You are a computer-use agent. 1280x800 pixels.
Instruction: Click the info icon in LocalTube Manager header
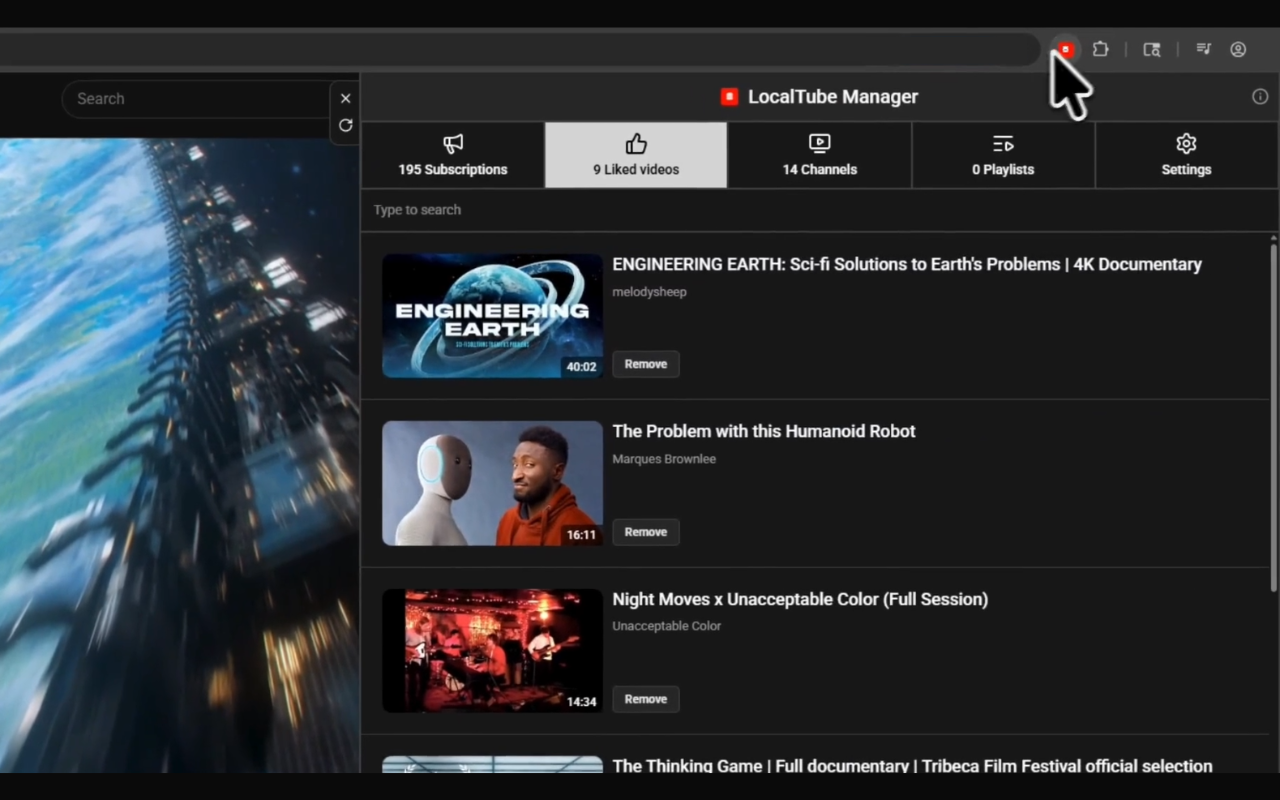pos(1260,97)
